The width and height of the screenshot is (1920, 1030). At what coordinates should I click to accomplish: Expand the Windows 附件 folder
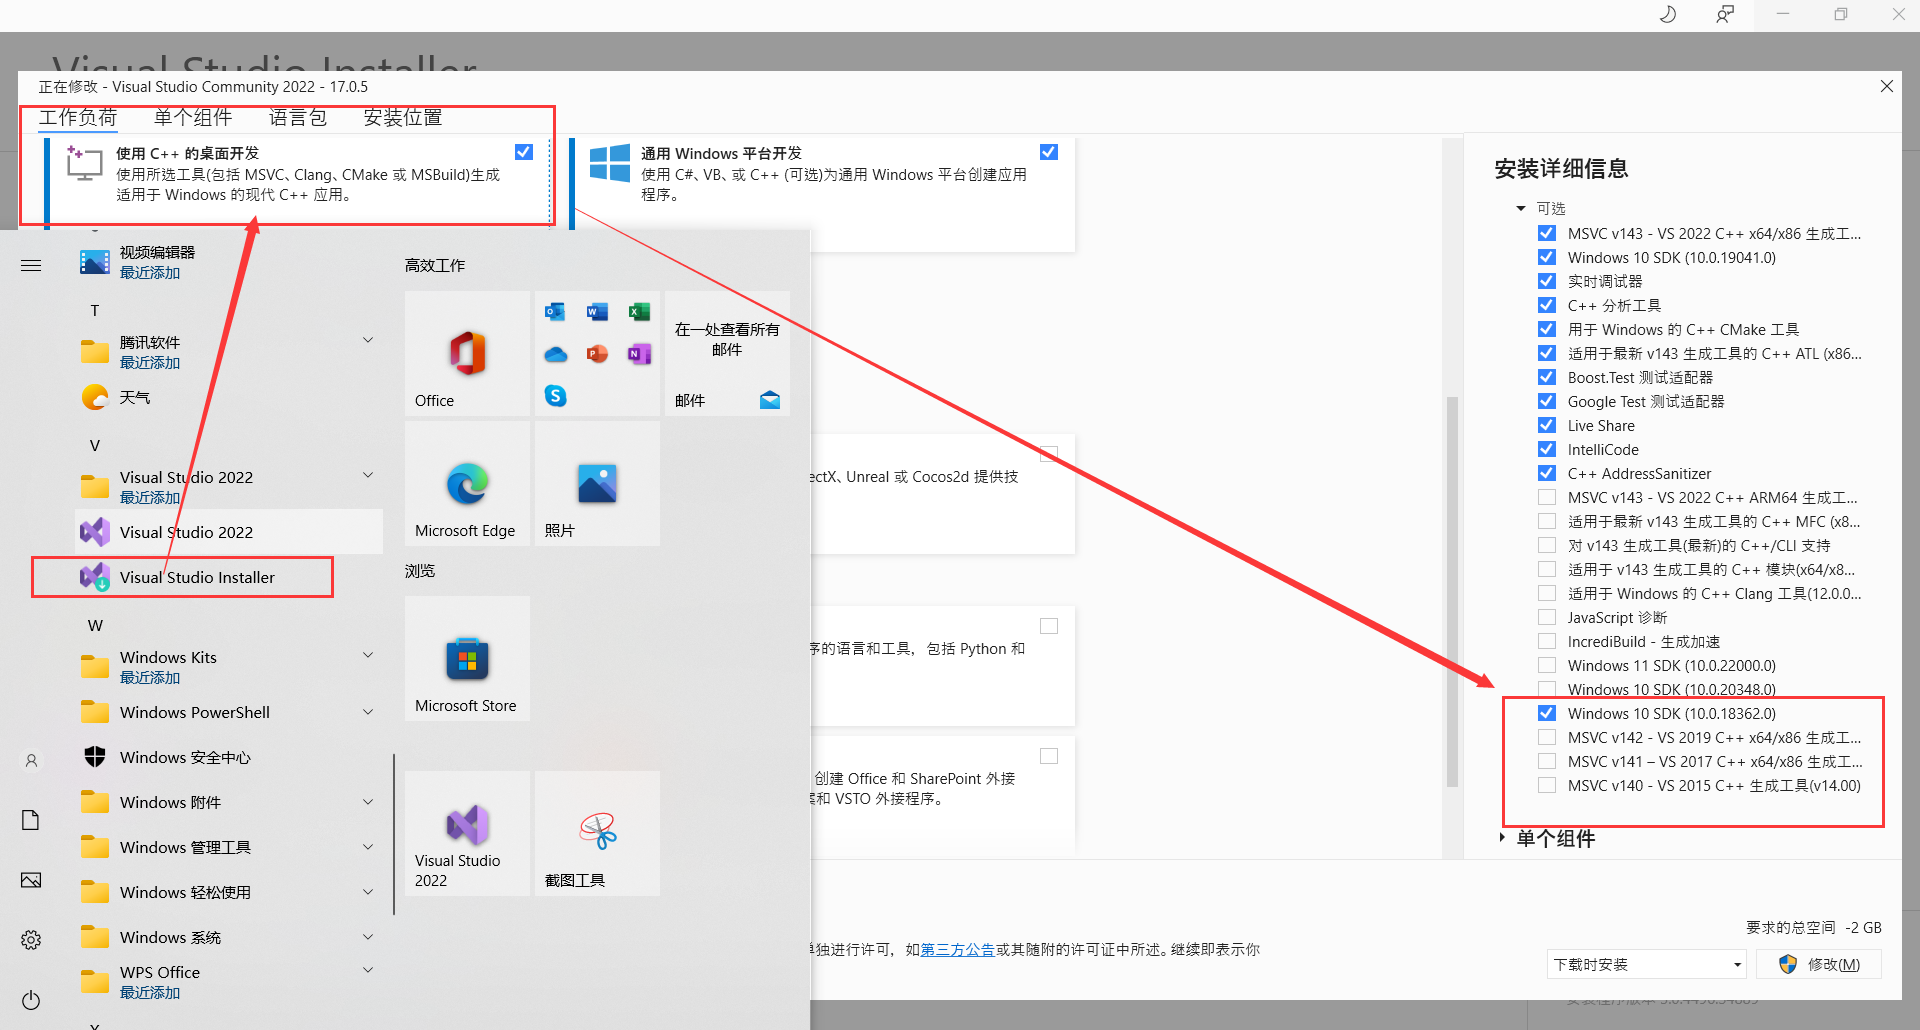tap(368, 802)
